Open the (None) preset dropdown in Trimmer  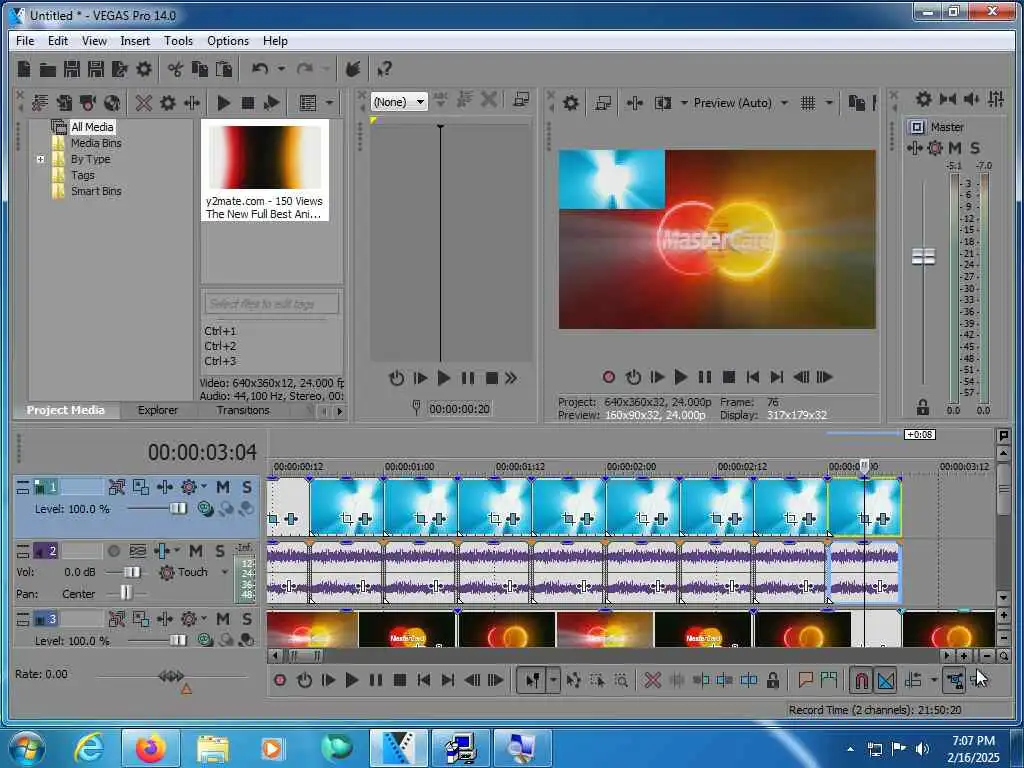[399, 102]
